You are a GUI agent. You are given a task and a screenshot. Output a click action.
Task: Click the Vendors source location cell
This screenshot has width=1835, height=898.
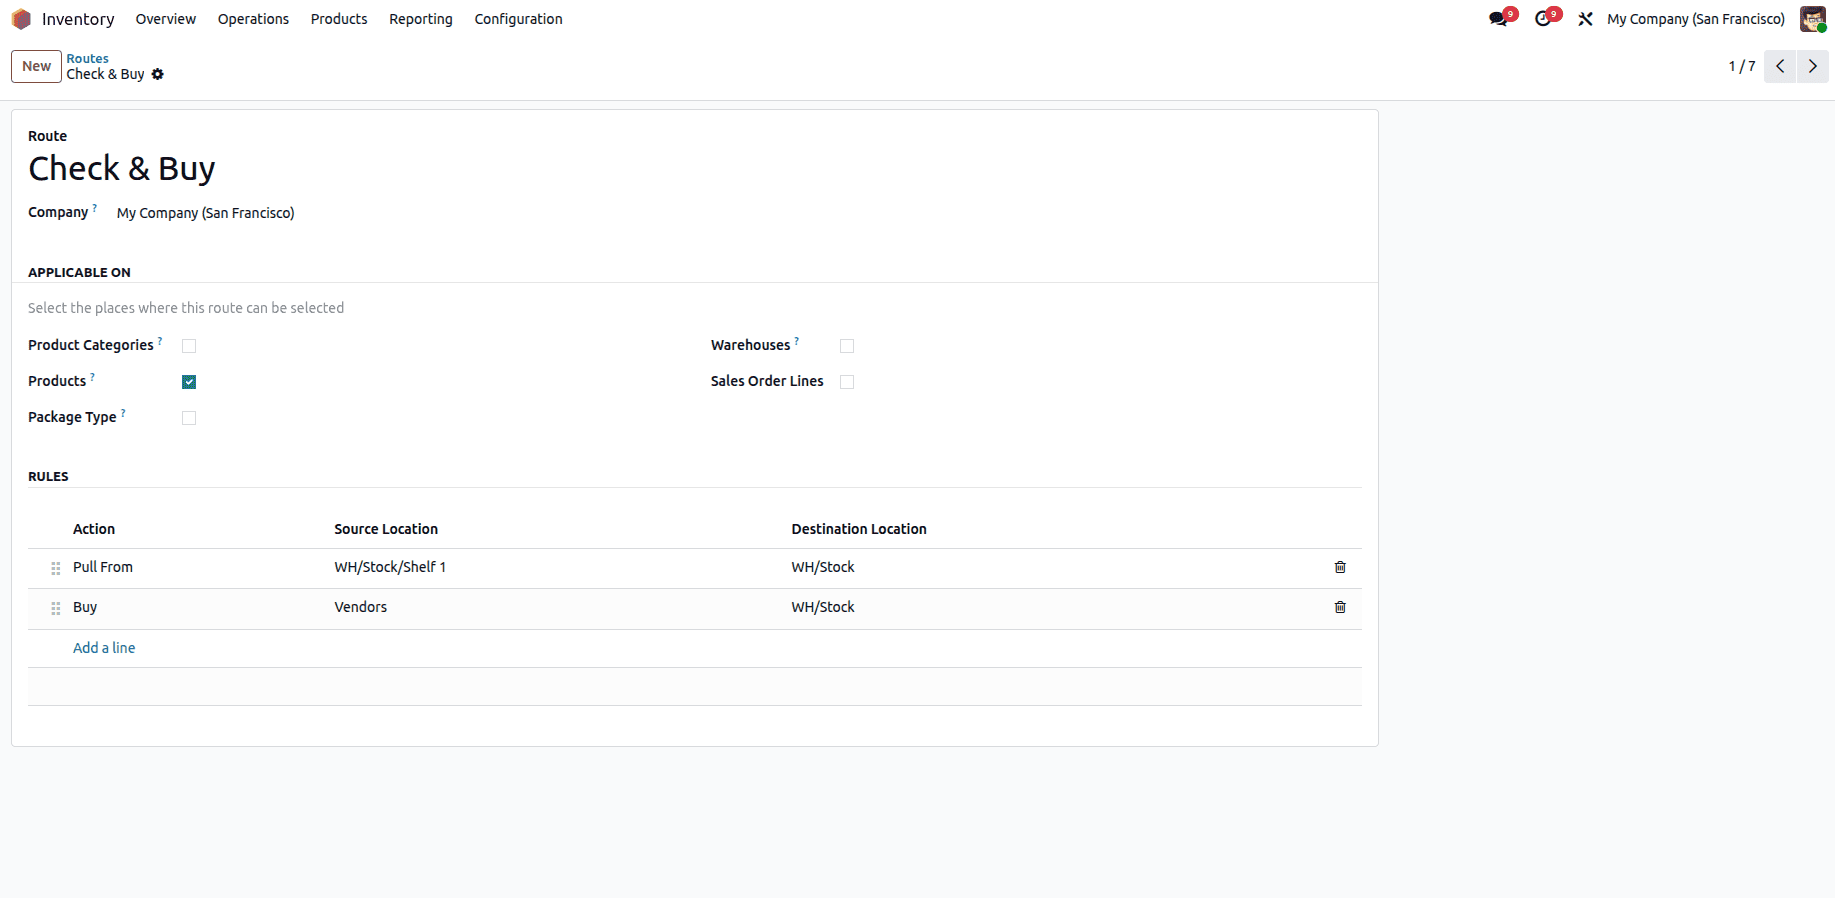tap(361, 607)
